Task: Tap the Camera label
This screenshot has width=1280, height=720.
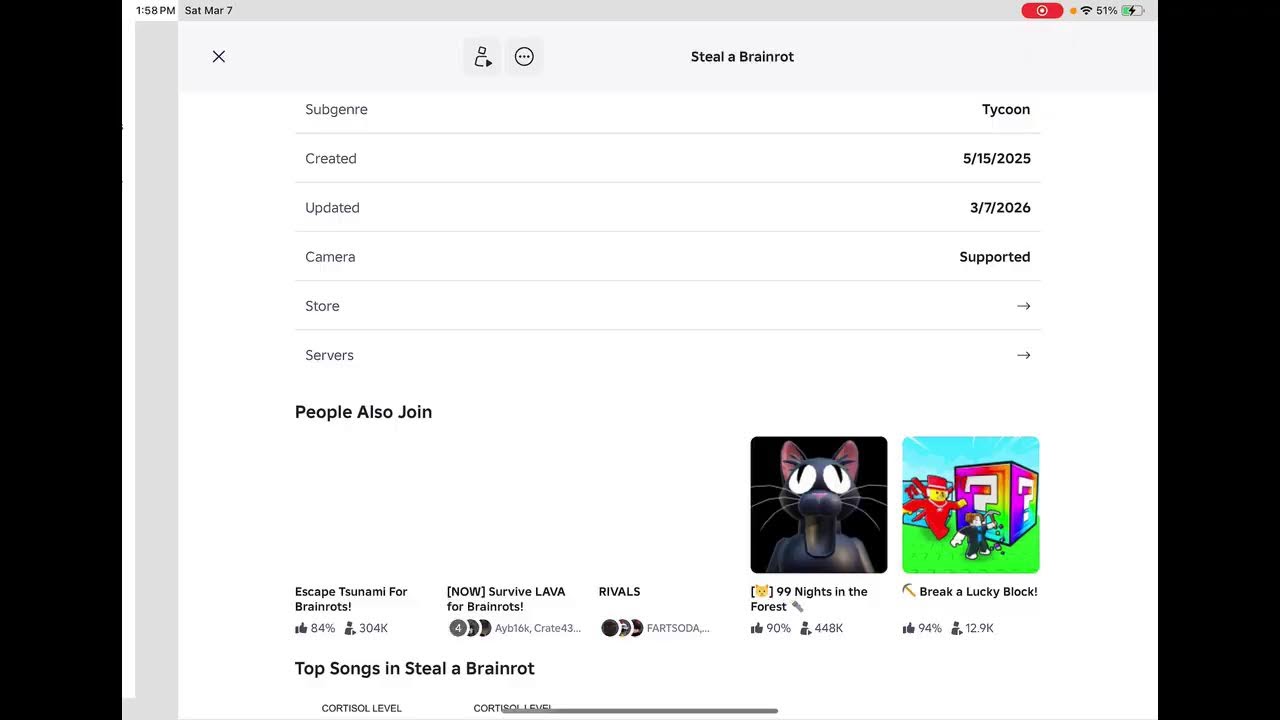Action: [x=330, y=257]
